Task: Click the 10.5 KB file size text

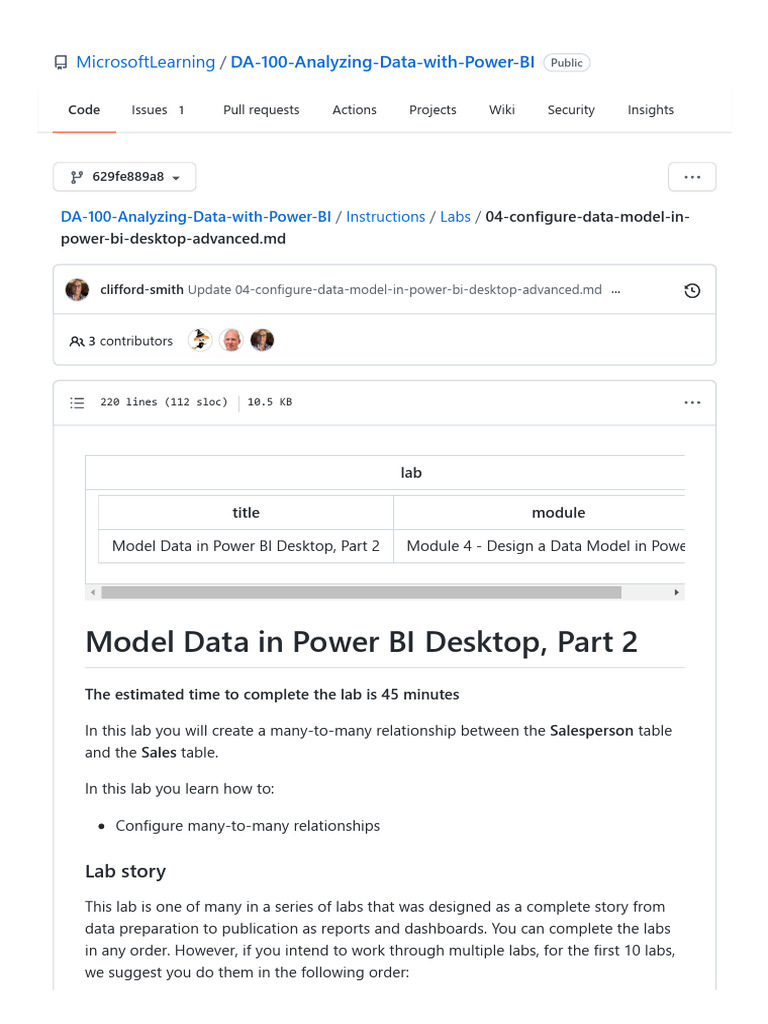Action: pyautogui.click(x=270, y=402)
